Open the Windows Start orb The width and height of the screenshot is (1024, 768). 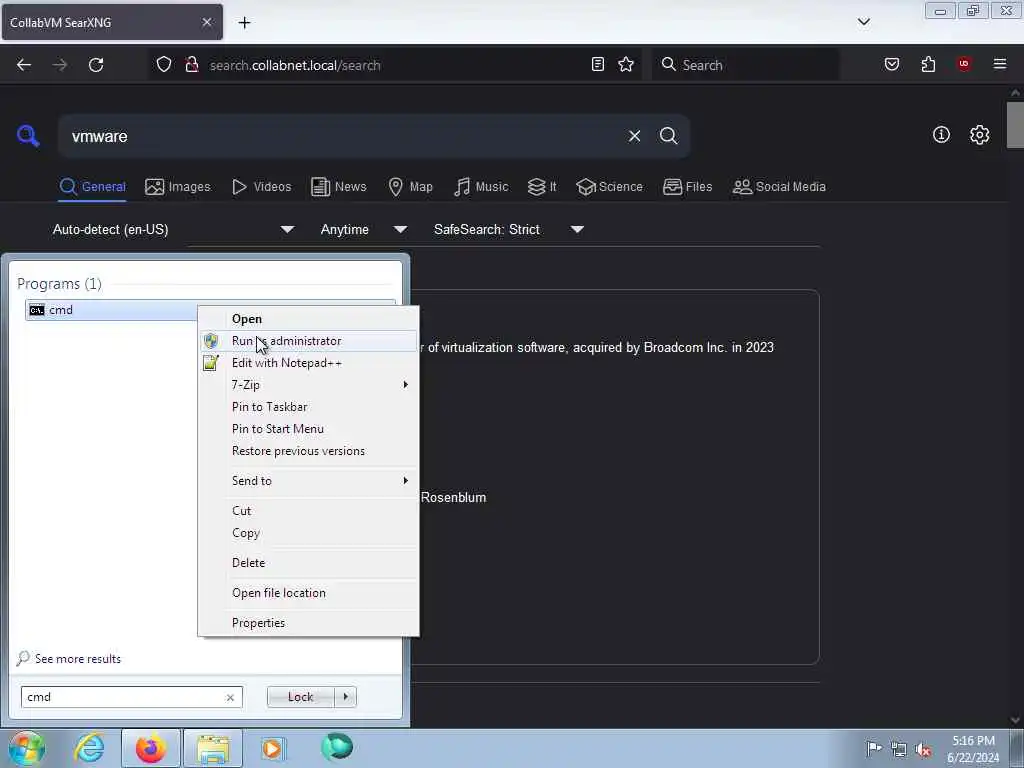pos(26,748)
